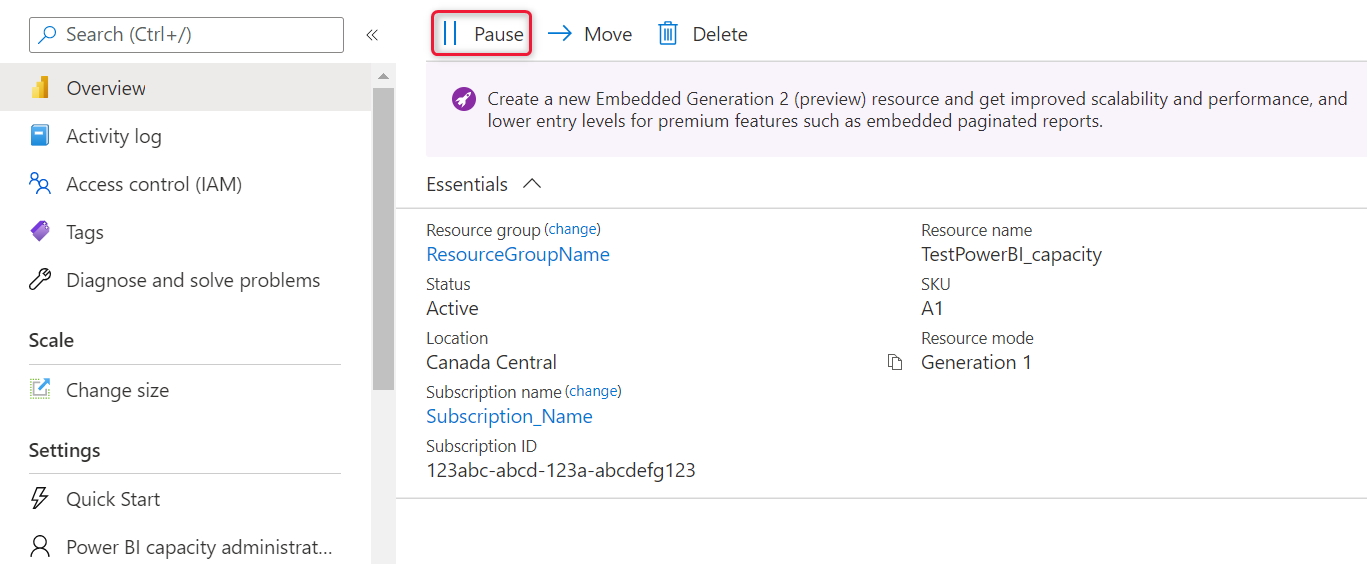Open Power BI capacity administrators

point(198,547)
